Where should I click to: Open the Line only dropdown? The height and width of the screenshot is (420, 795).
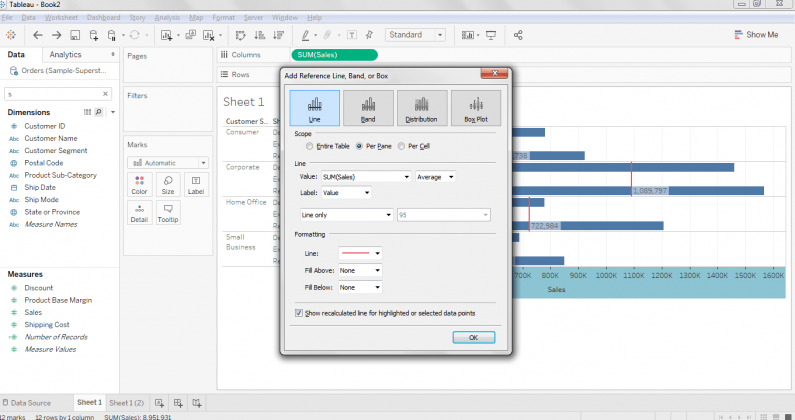347,215
